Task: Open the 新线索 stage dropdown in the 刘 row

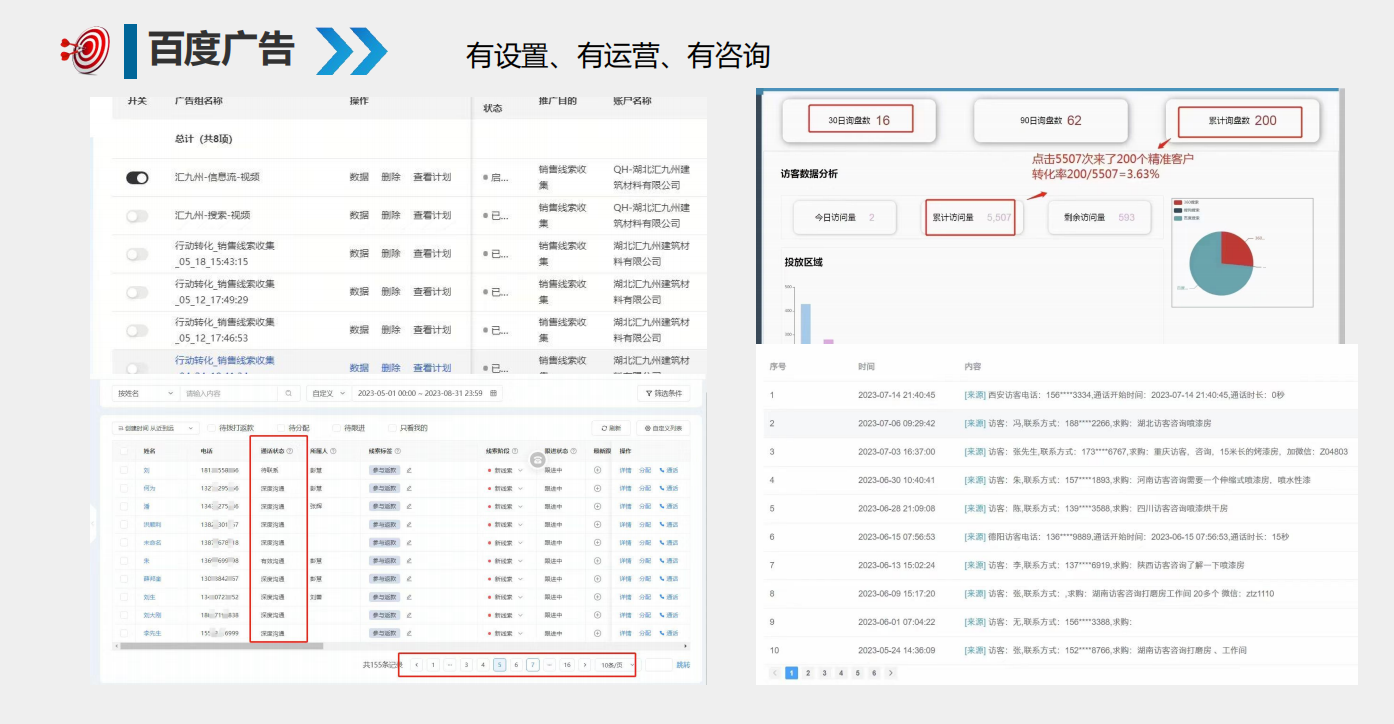Action: (506, 470)
